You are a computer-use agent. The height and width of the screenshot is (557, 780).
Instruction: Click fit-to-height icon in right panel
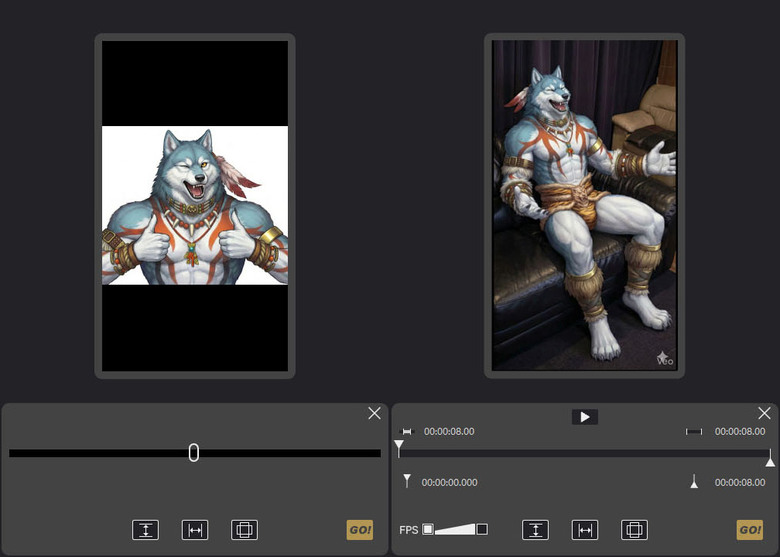pyautogui.click(x=536, y=530)
